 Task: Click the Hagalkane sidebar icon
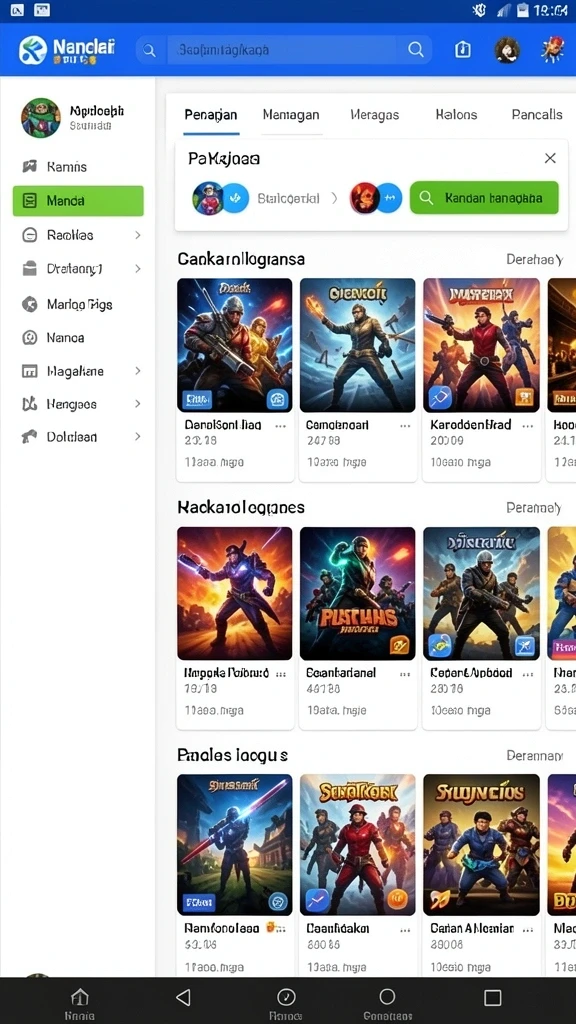29,371
